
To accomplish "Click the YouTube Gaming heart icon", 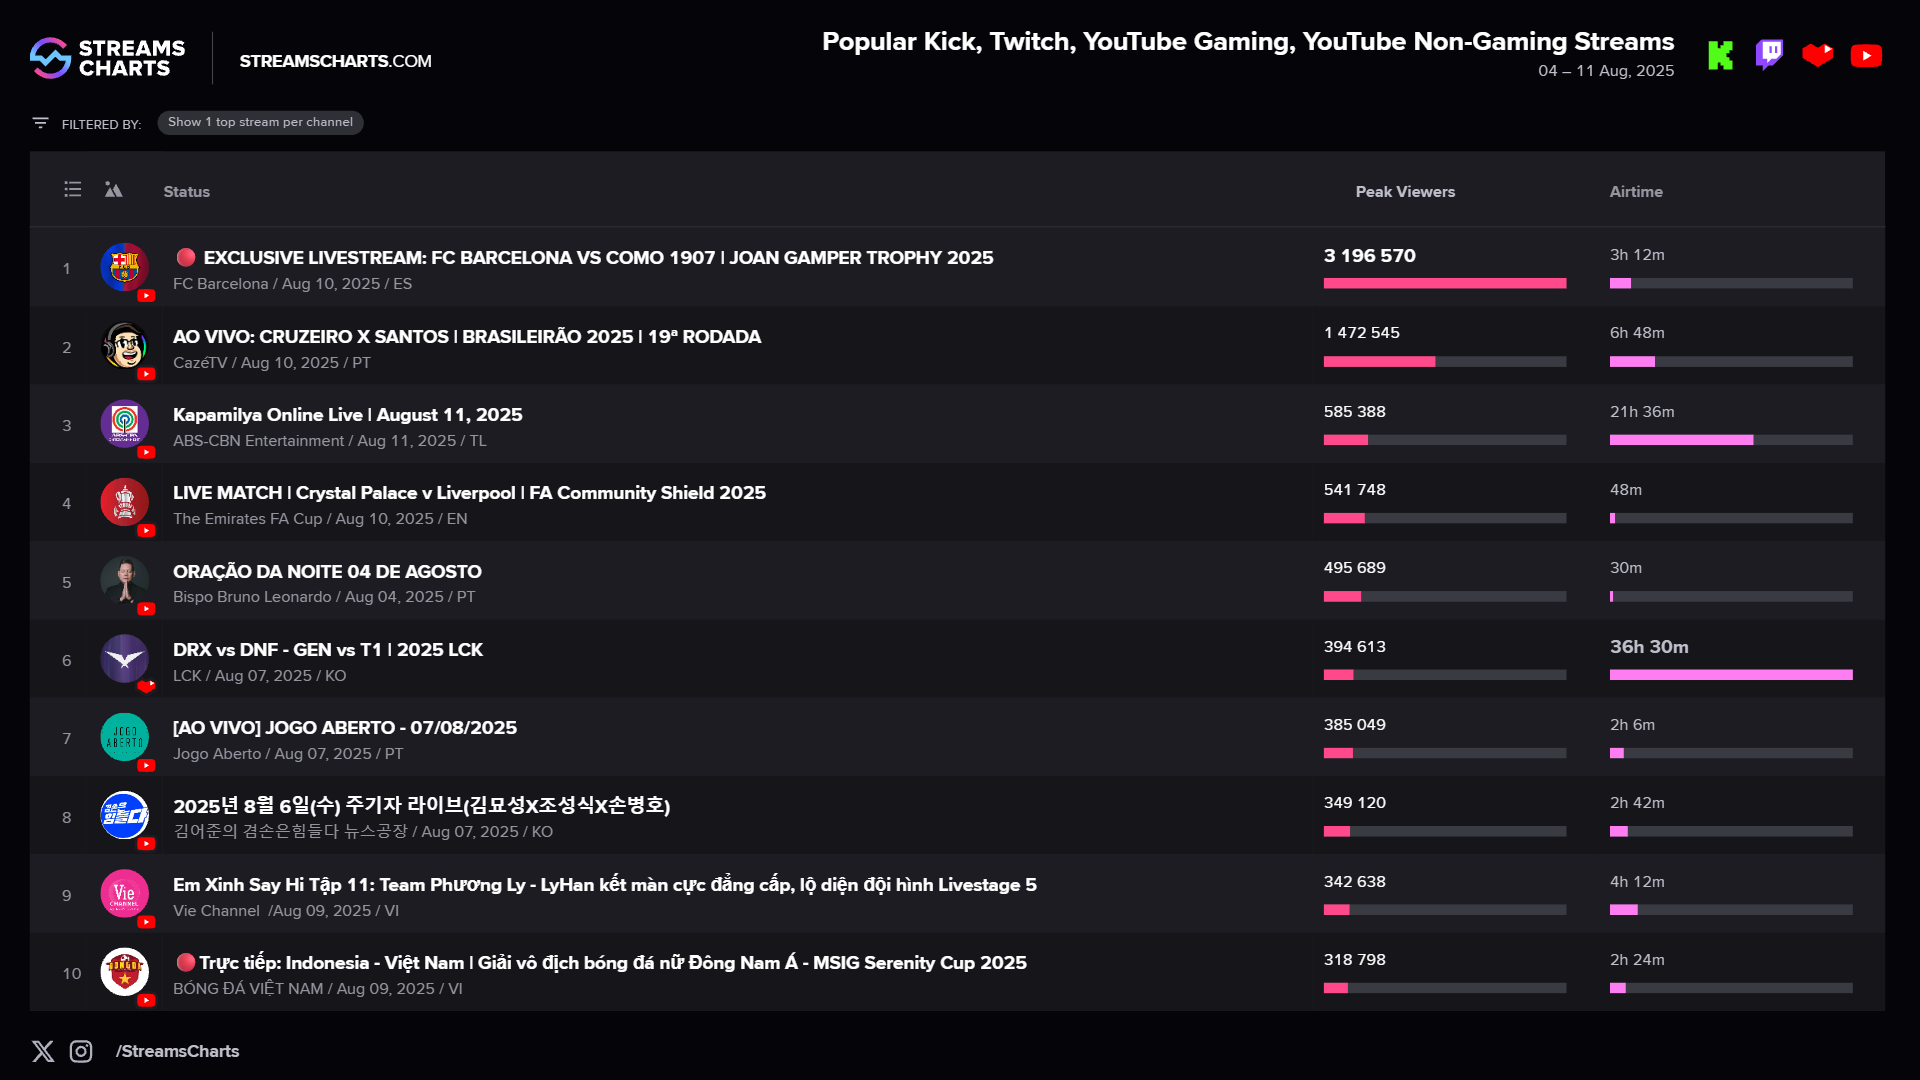I will coord(1818,55).
